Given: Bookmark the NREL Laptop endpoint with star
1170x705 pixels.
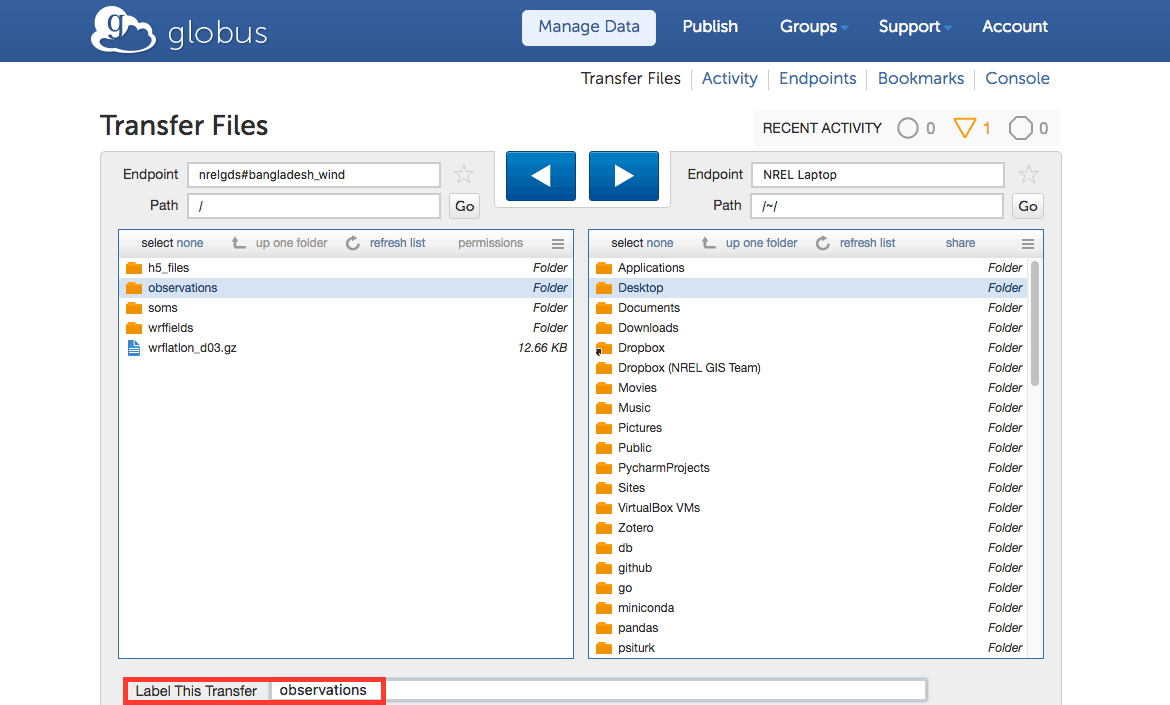Looking at the screenshot, I should tap(1028, 175).
